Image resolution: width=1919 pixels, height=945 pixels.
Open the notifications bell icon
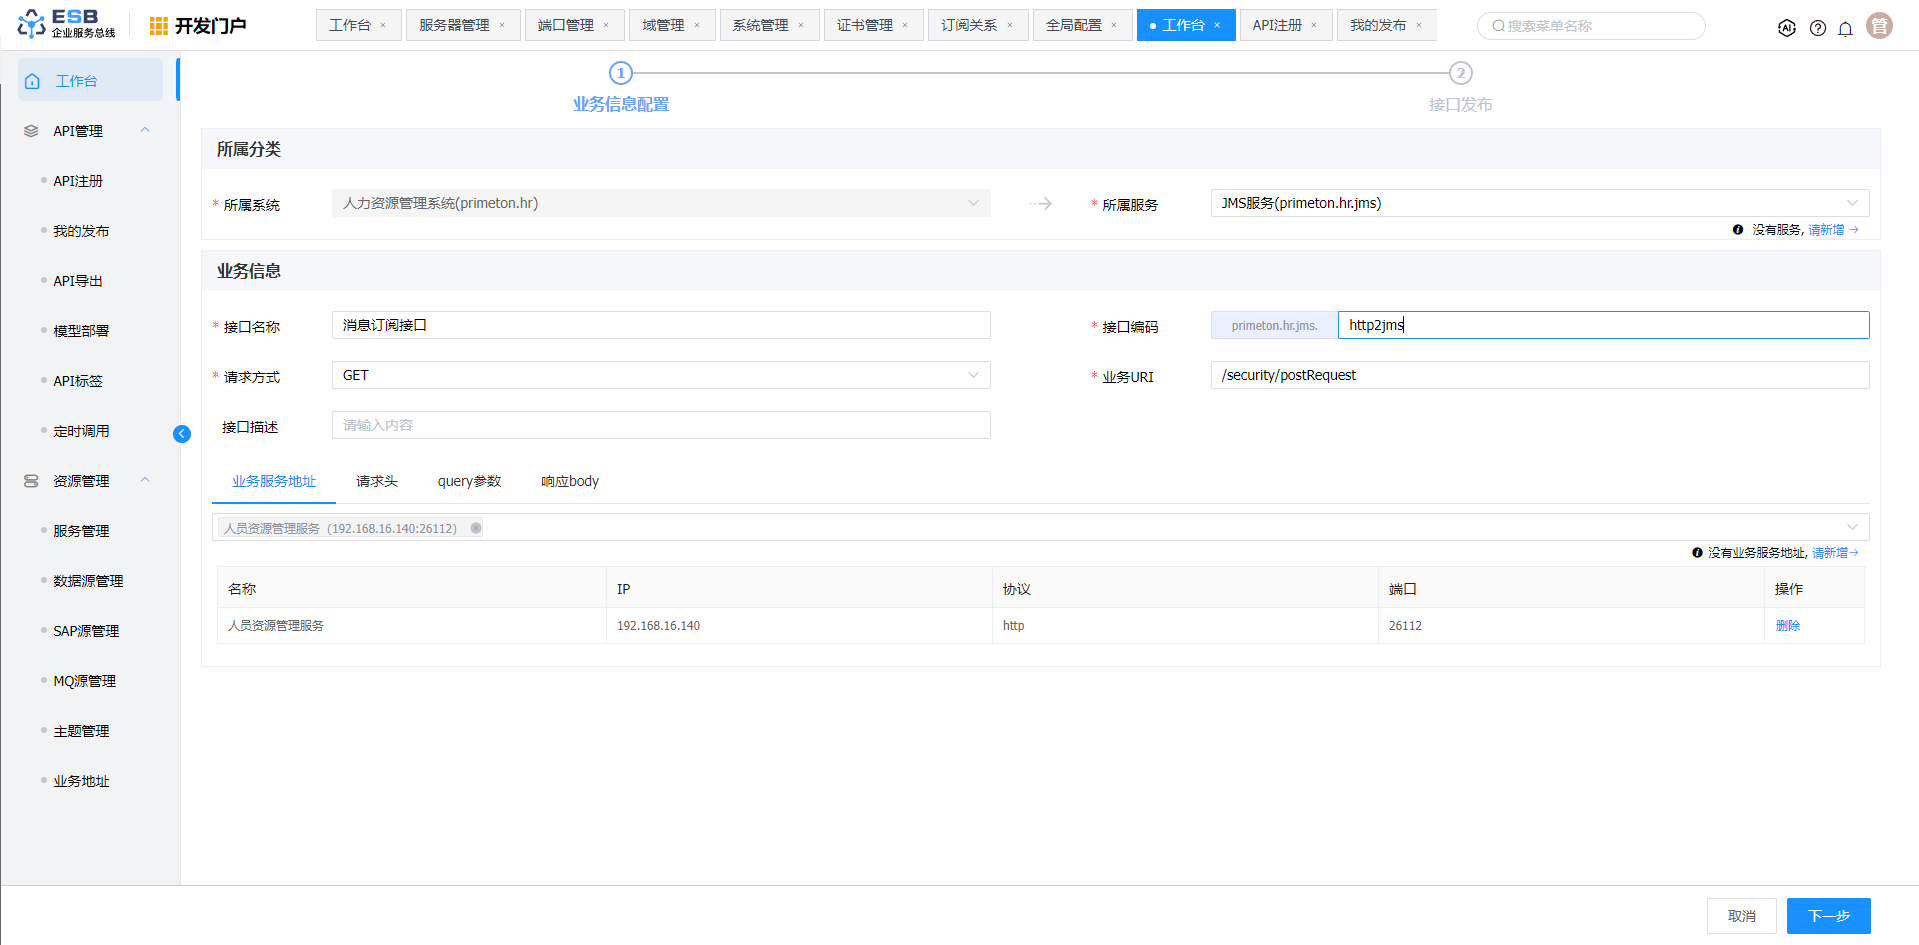pyautogui.click(x=1846, y=28)
